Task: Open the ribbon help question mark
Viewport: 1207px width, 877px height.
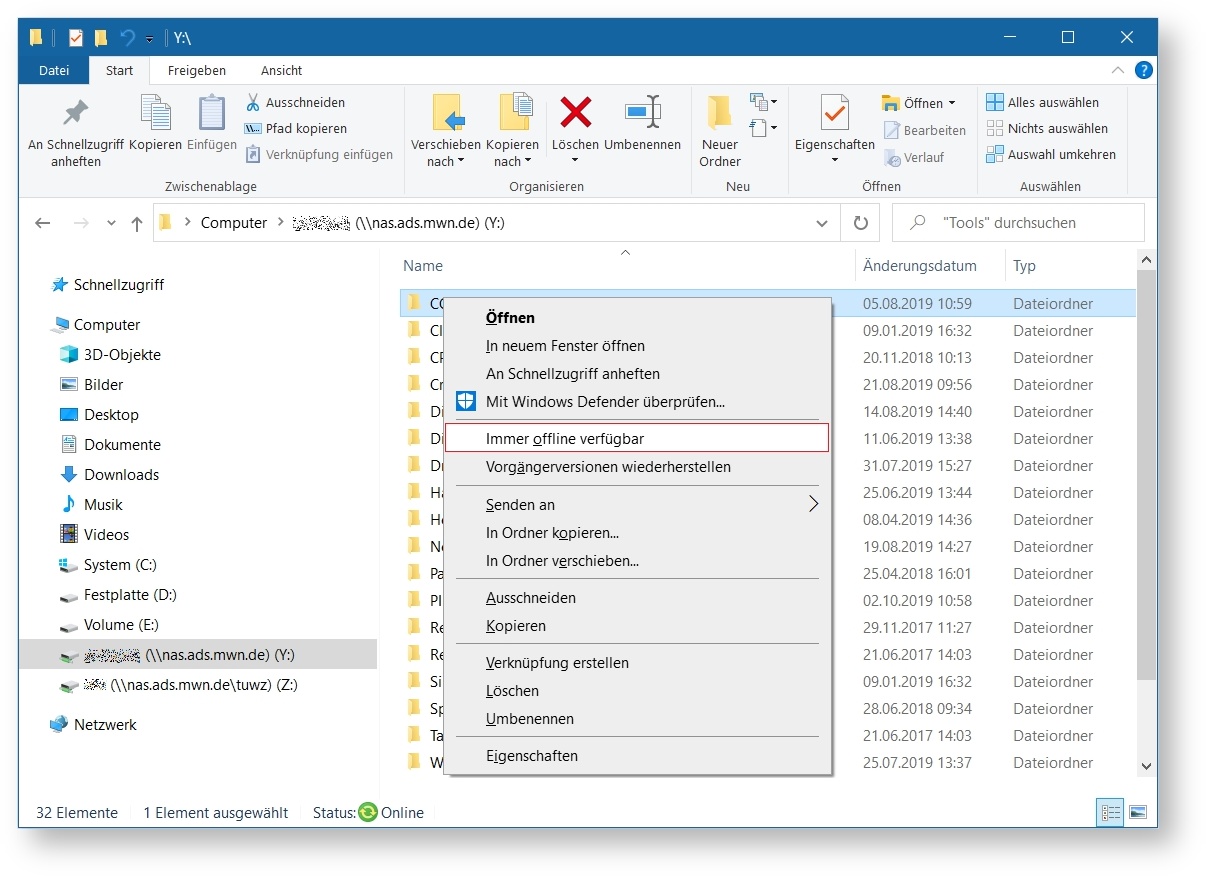Action: [x=1144, y=70]
